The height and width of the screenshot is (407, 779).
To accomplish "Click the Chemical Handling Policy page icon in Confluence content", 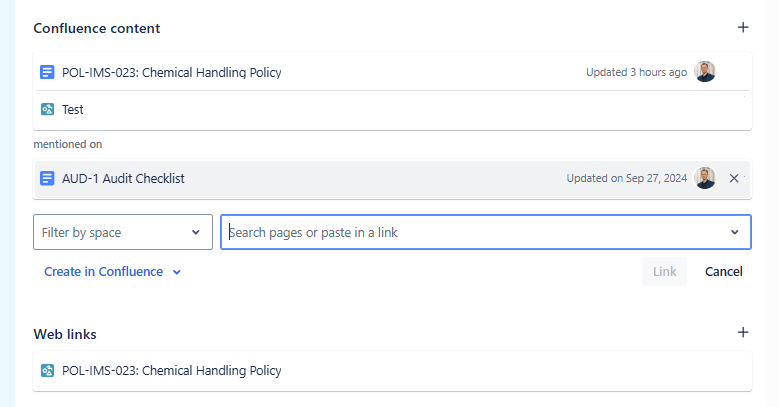I will pos(47,73).
